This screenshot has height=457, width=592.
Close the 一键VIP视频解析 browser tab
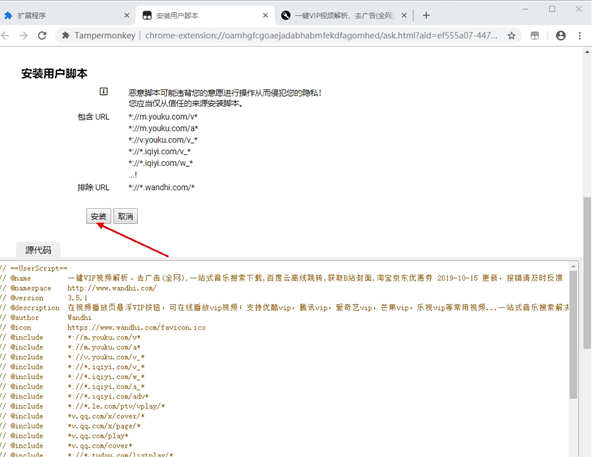[x=404, y=15]
